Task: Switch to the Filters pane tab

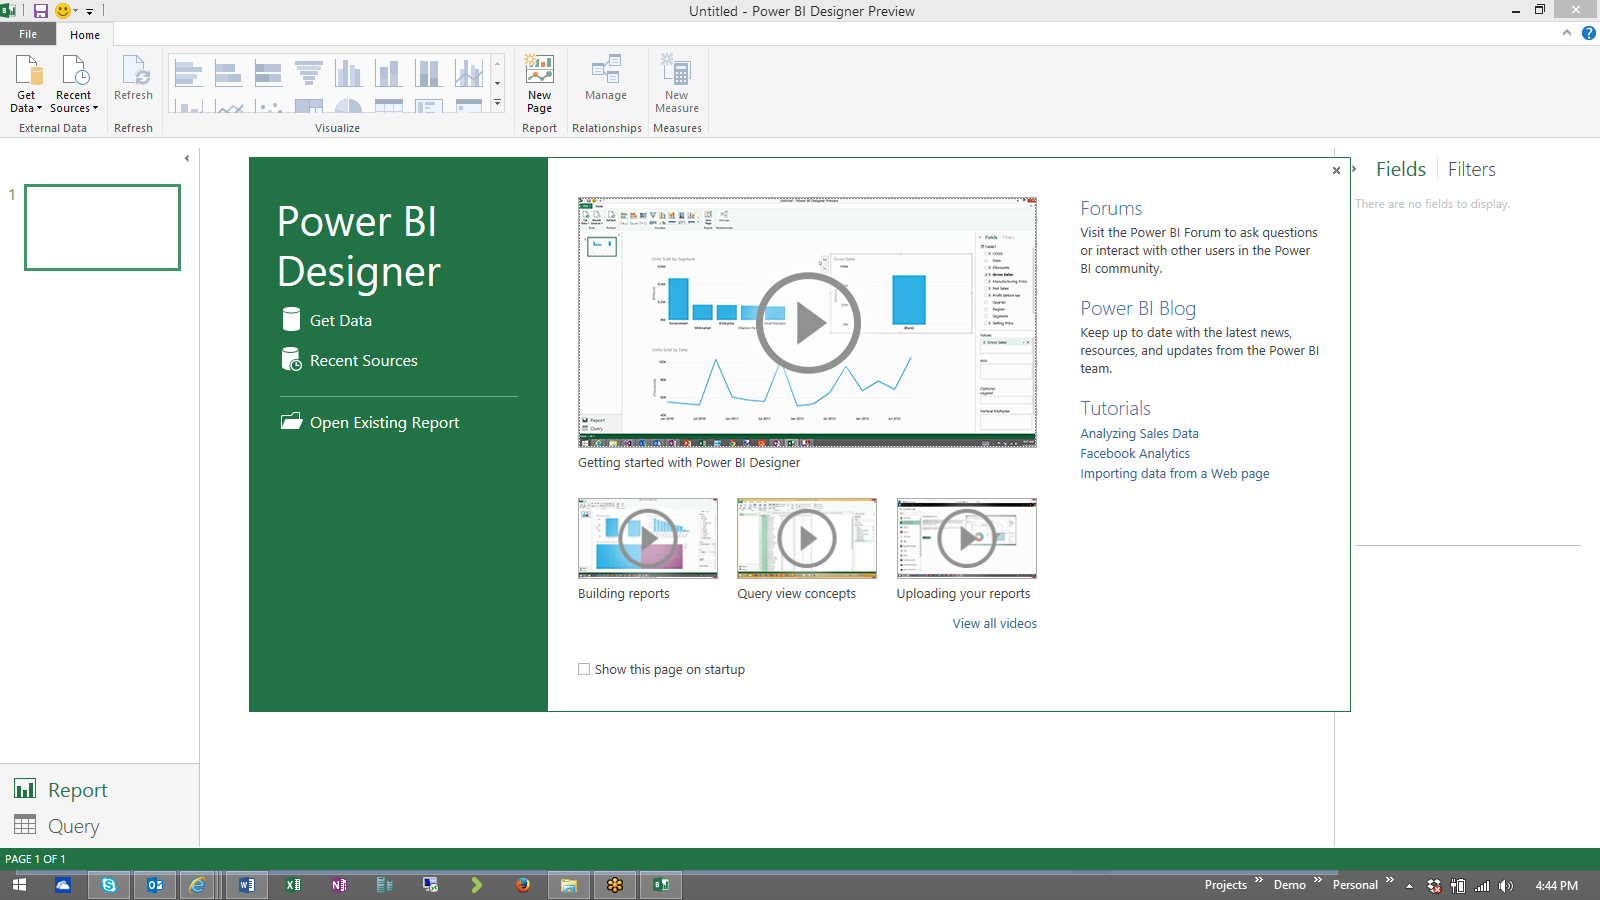Action: (x=1472, y=169)
